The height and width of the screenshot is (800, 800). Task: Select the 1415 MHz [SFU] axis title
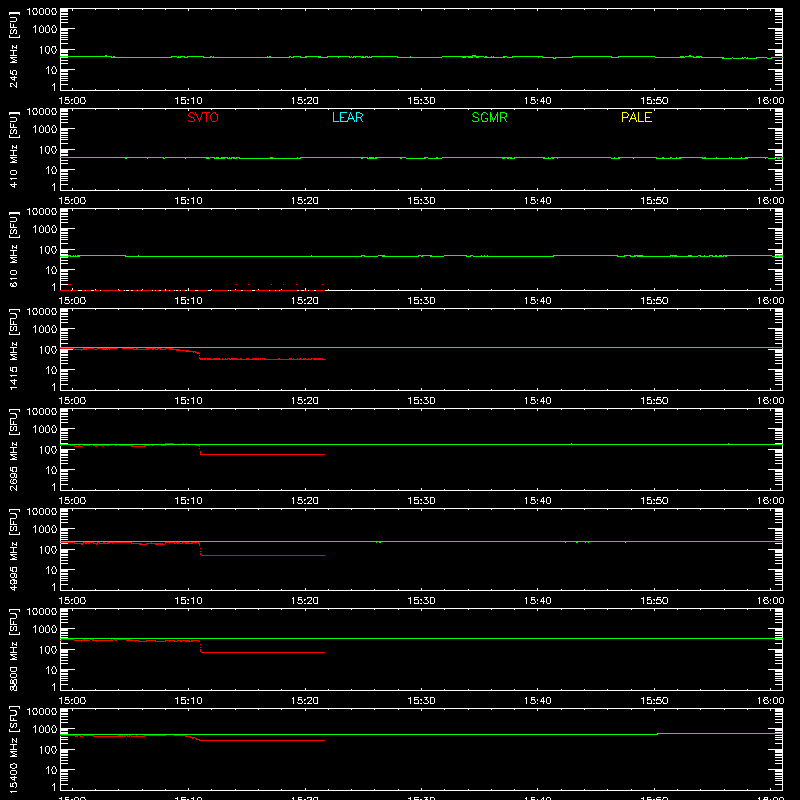click(13, 349)
